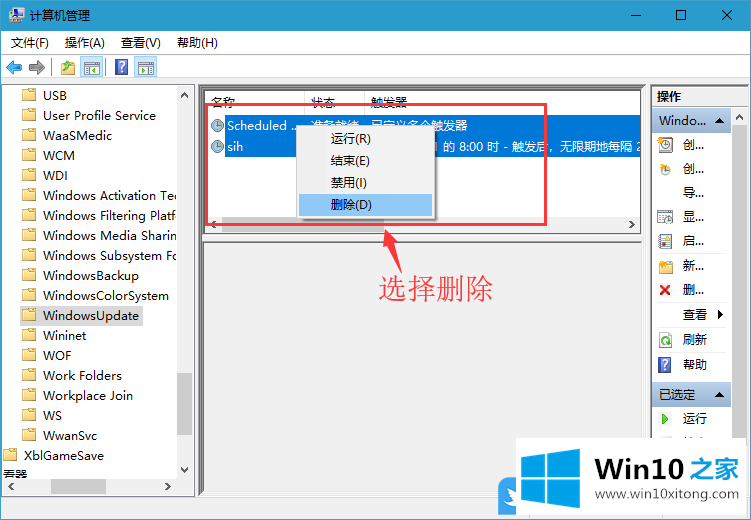Select the sih task row

425,147
